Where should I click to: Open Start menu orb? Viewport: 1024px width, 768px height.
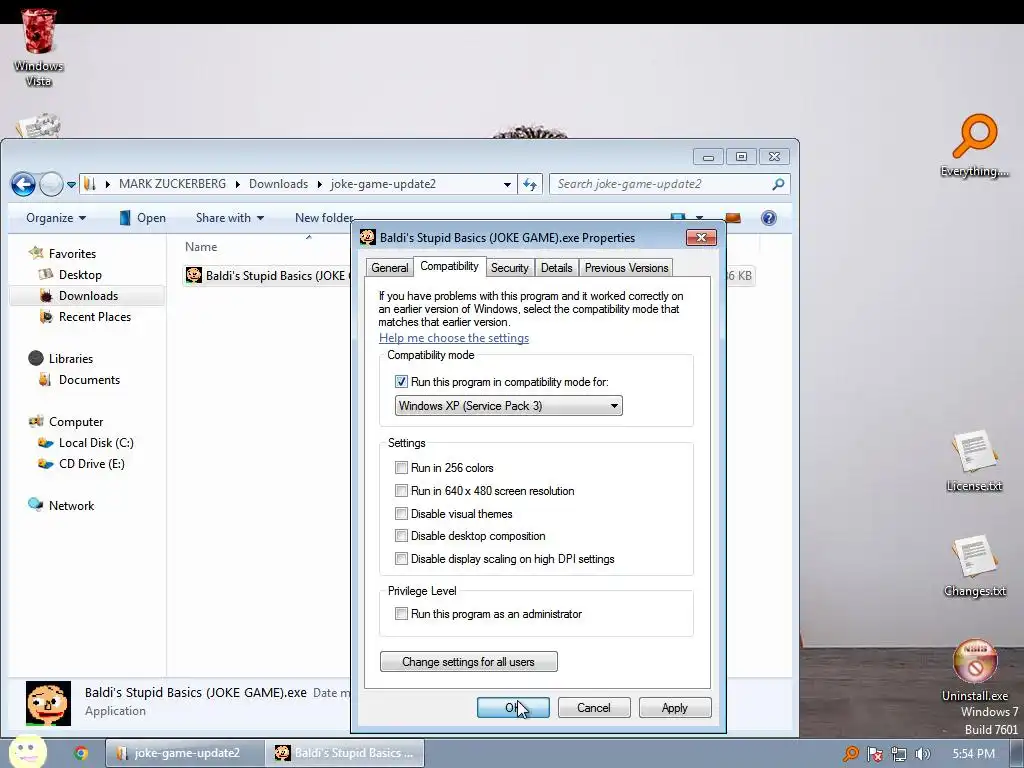pos(26,752)
